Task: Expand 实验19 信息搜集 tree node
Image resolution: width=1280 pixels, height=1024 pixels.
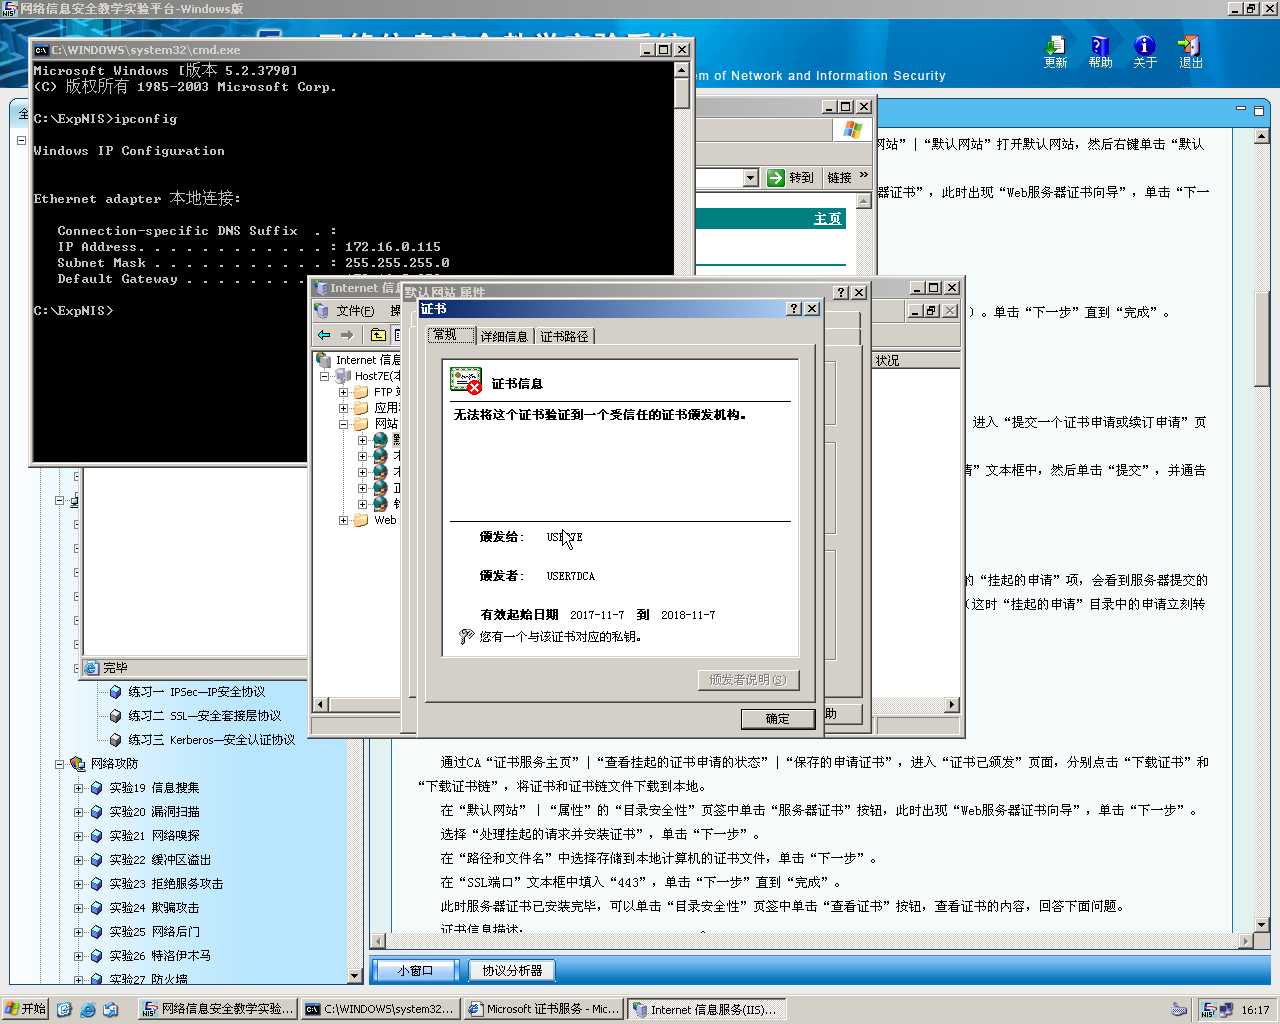Action: coord(79,788)
